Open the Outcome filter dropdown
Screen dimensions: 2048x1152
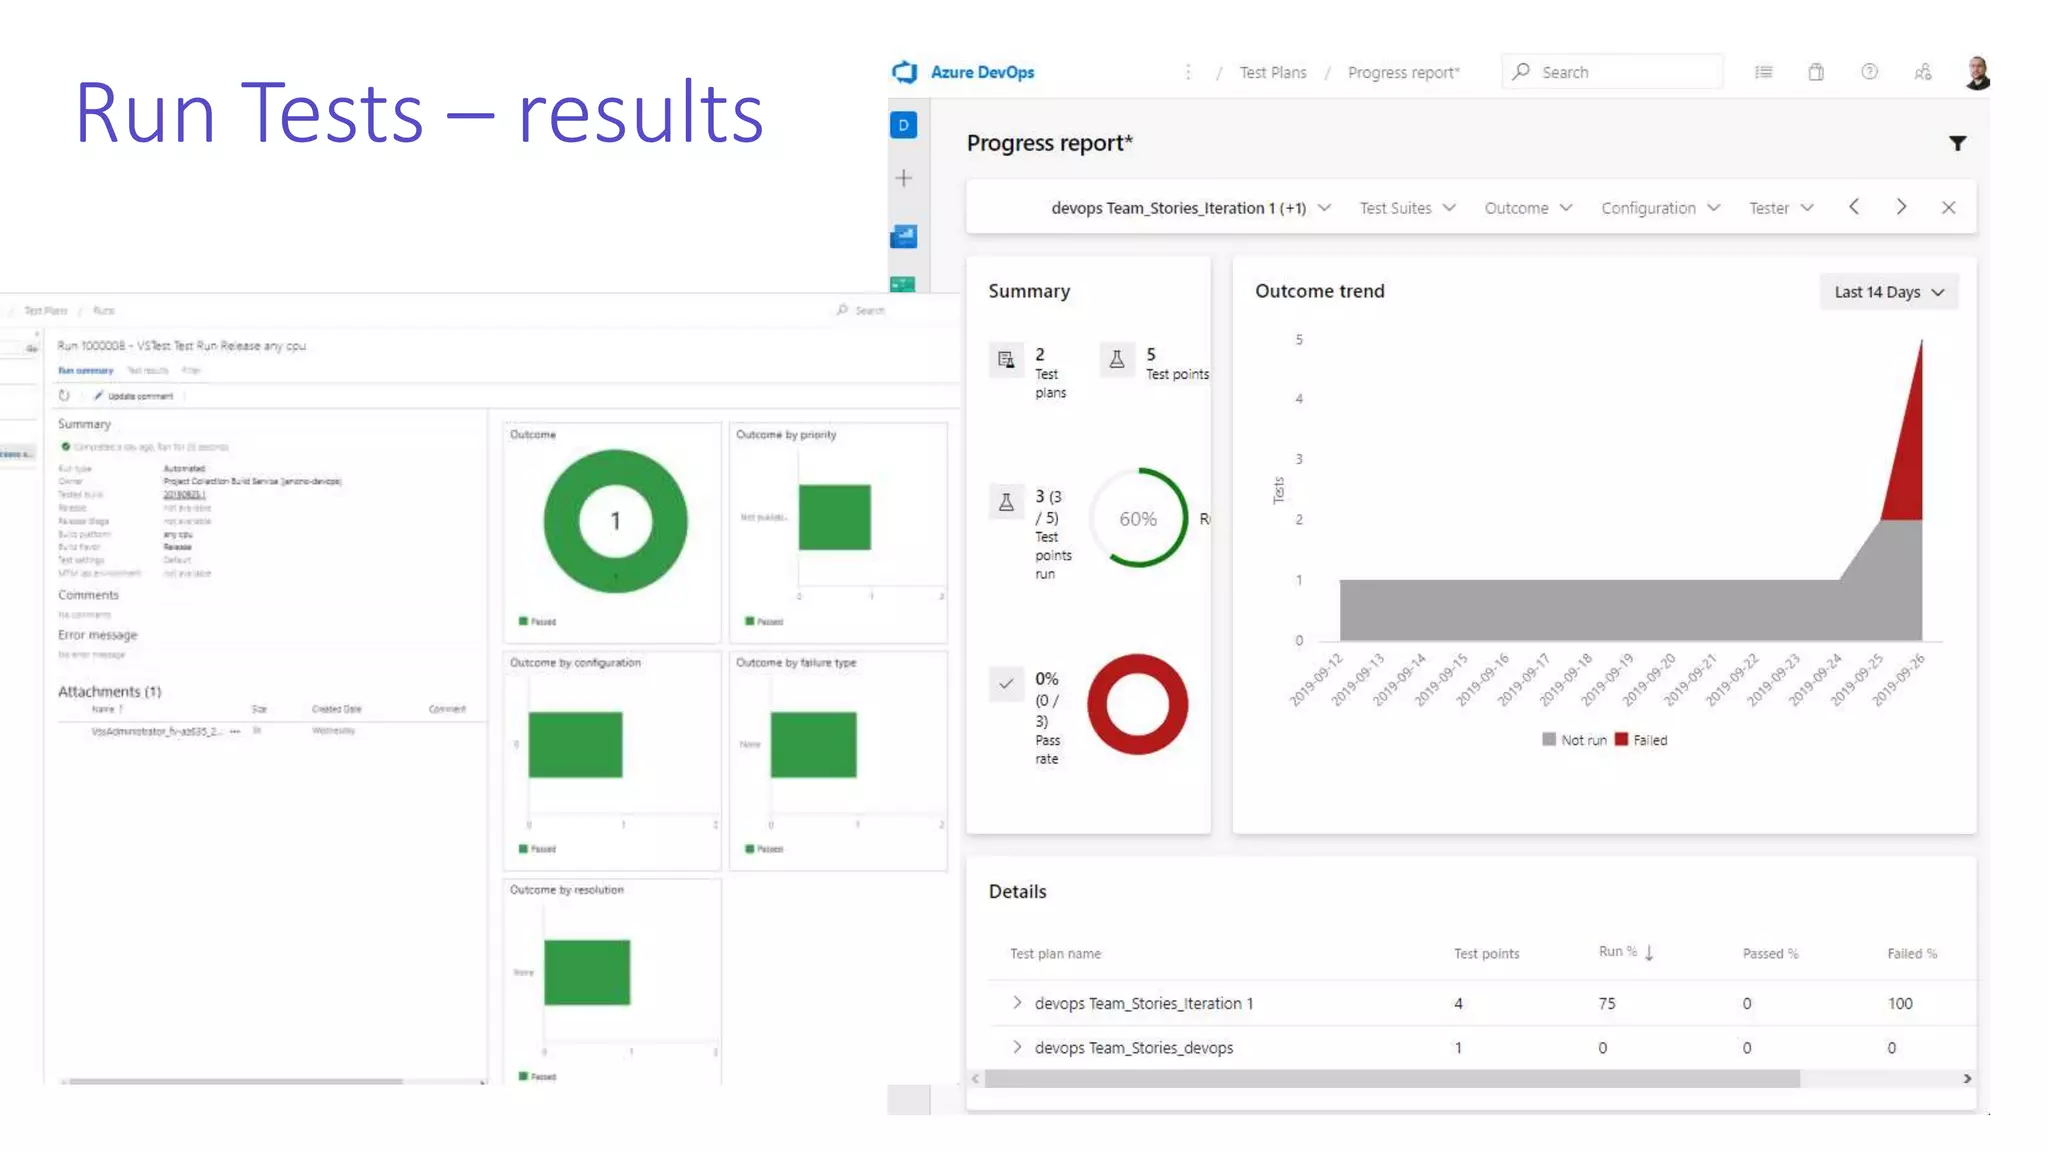1528,208
